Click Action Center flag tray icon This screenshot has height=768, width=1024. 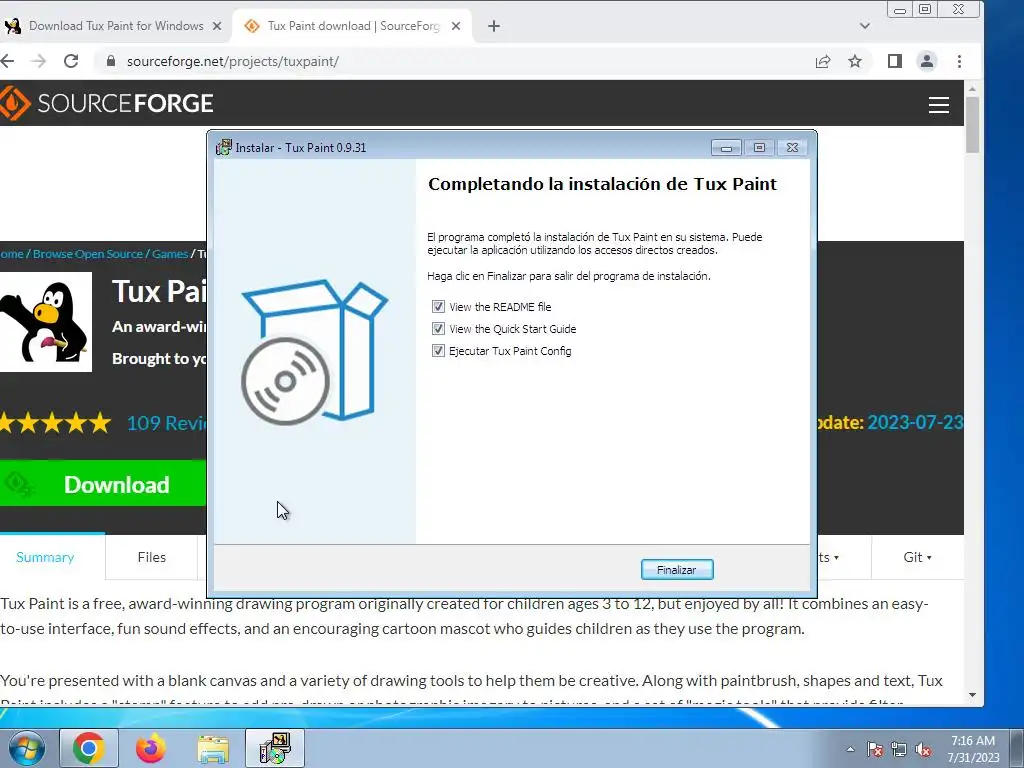pyautogui.click(x=874, y=749)
